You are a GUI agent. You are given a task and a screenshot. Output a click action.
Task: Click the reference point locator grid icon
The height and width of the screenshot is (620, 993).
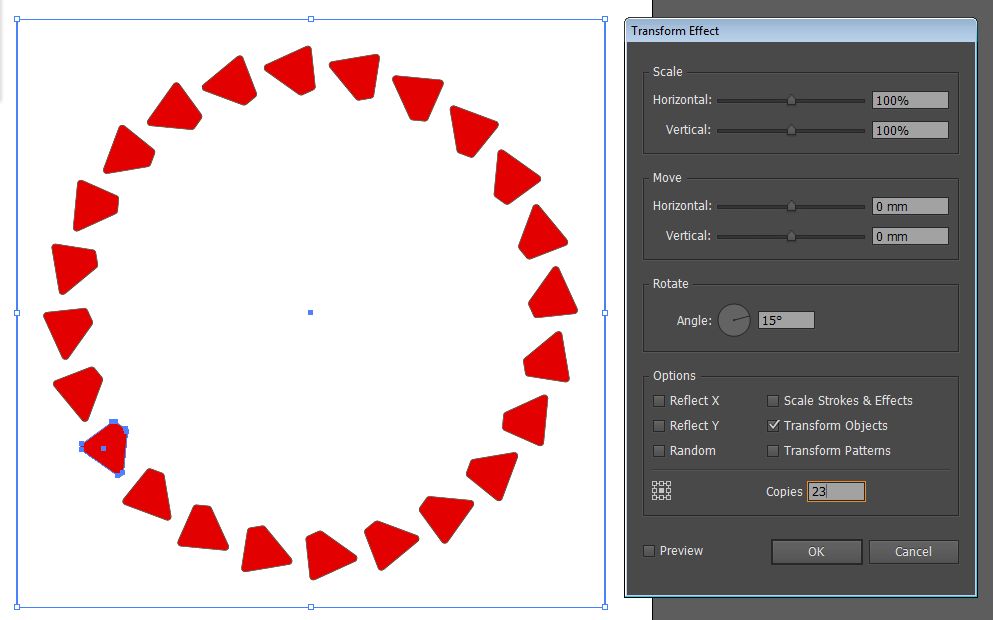point(661,491)
